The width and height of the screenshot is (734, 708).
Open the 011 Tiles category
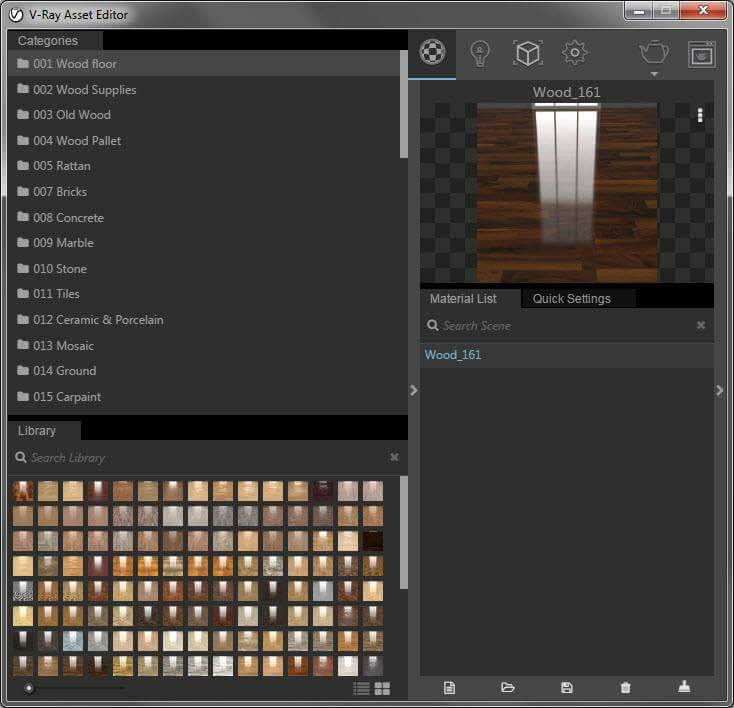tap(204, 294)
